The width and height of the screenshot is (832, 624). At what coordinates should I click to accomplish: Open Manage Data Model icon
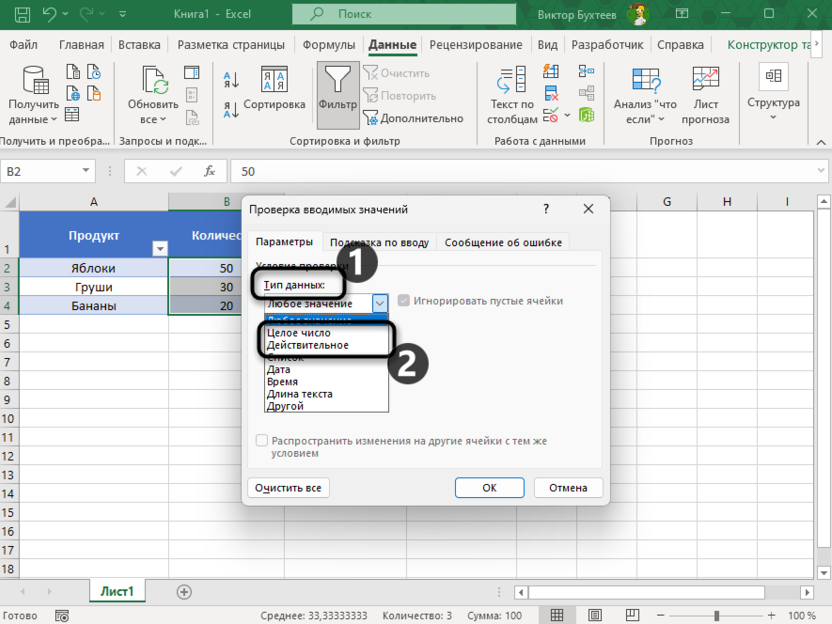coord(586,115)
